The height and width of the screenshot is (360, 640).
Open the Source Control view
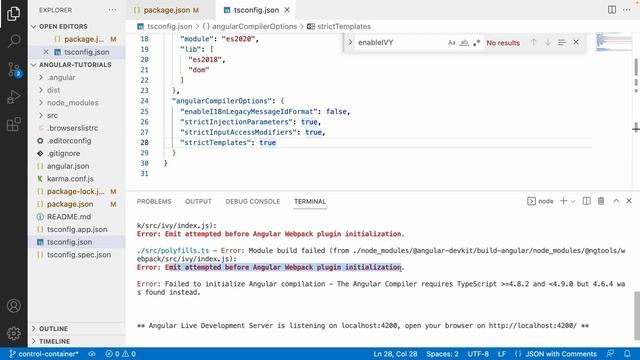tap(14, 70)
